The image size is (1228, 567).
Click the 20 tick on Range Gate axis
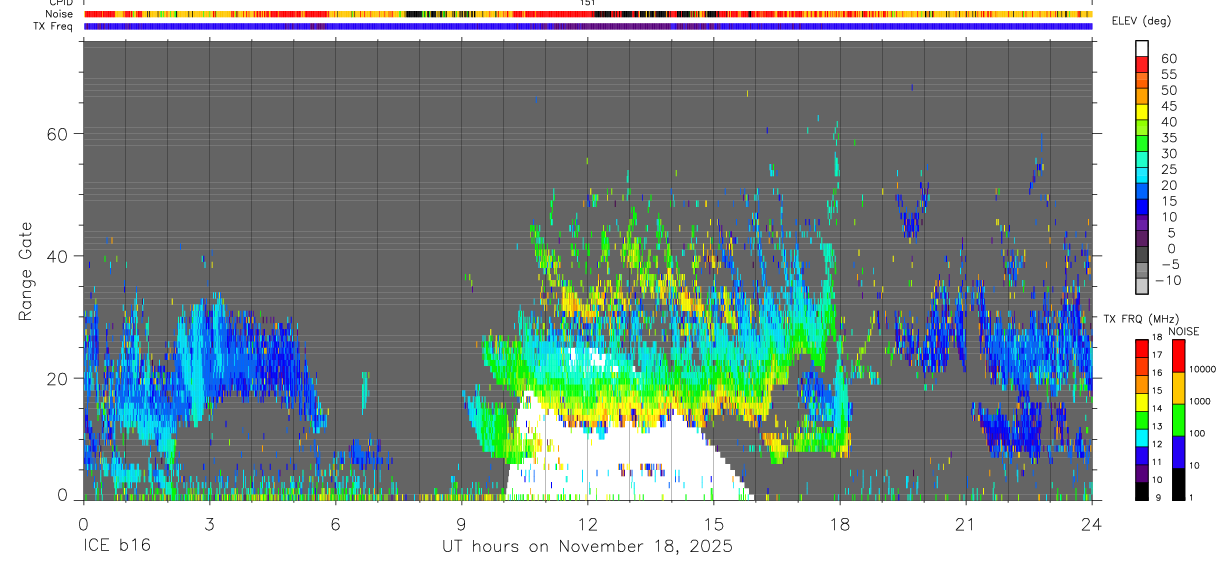pos(57,378)
